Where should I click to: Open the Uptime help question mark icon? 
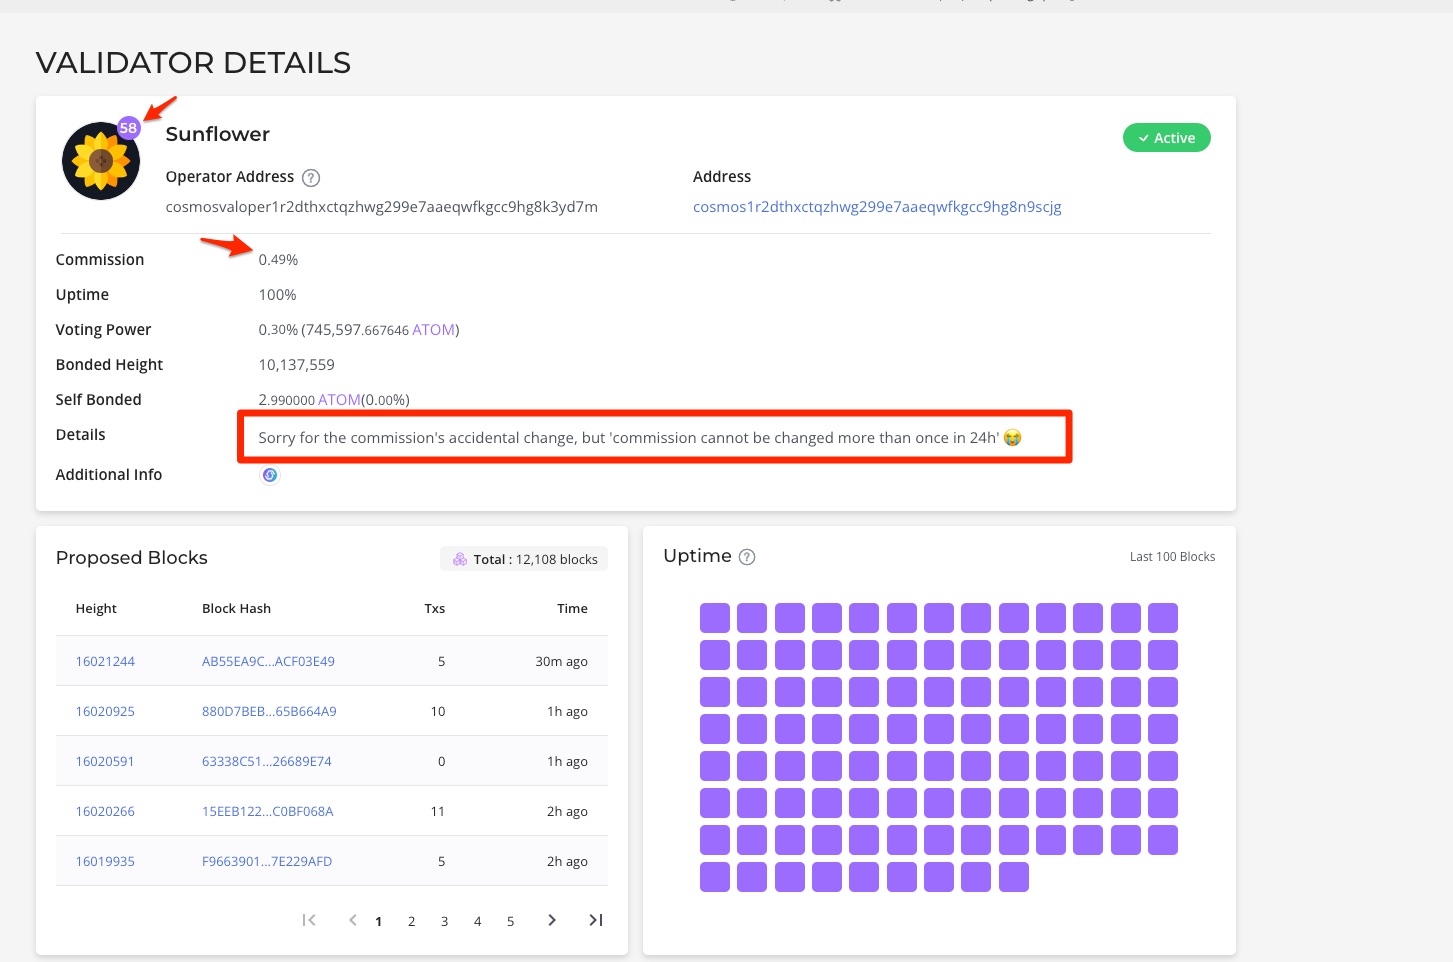pos(747,557)
